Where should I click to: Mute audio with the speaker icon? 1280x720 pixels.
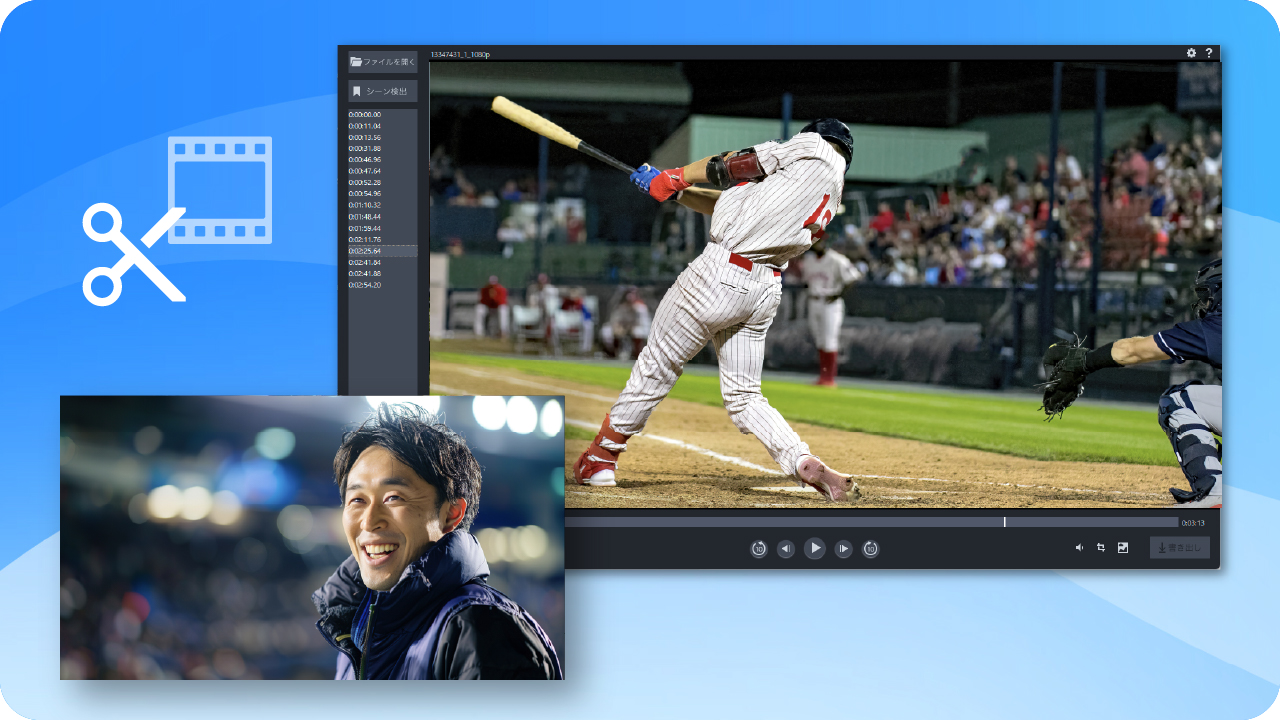pyautogui.click(x=1079, y=548)
